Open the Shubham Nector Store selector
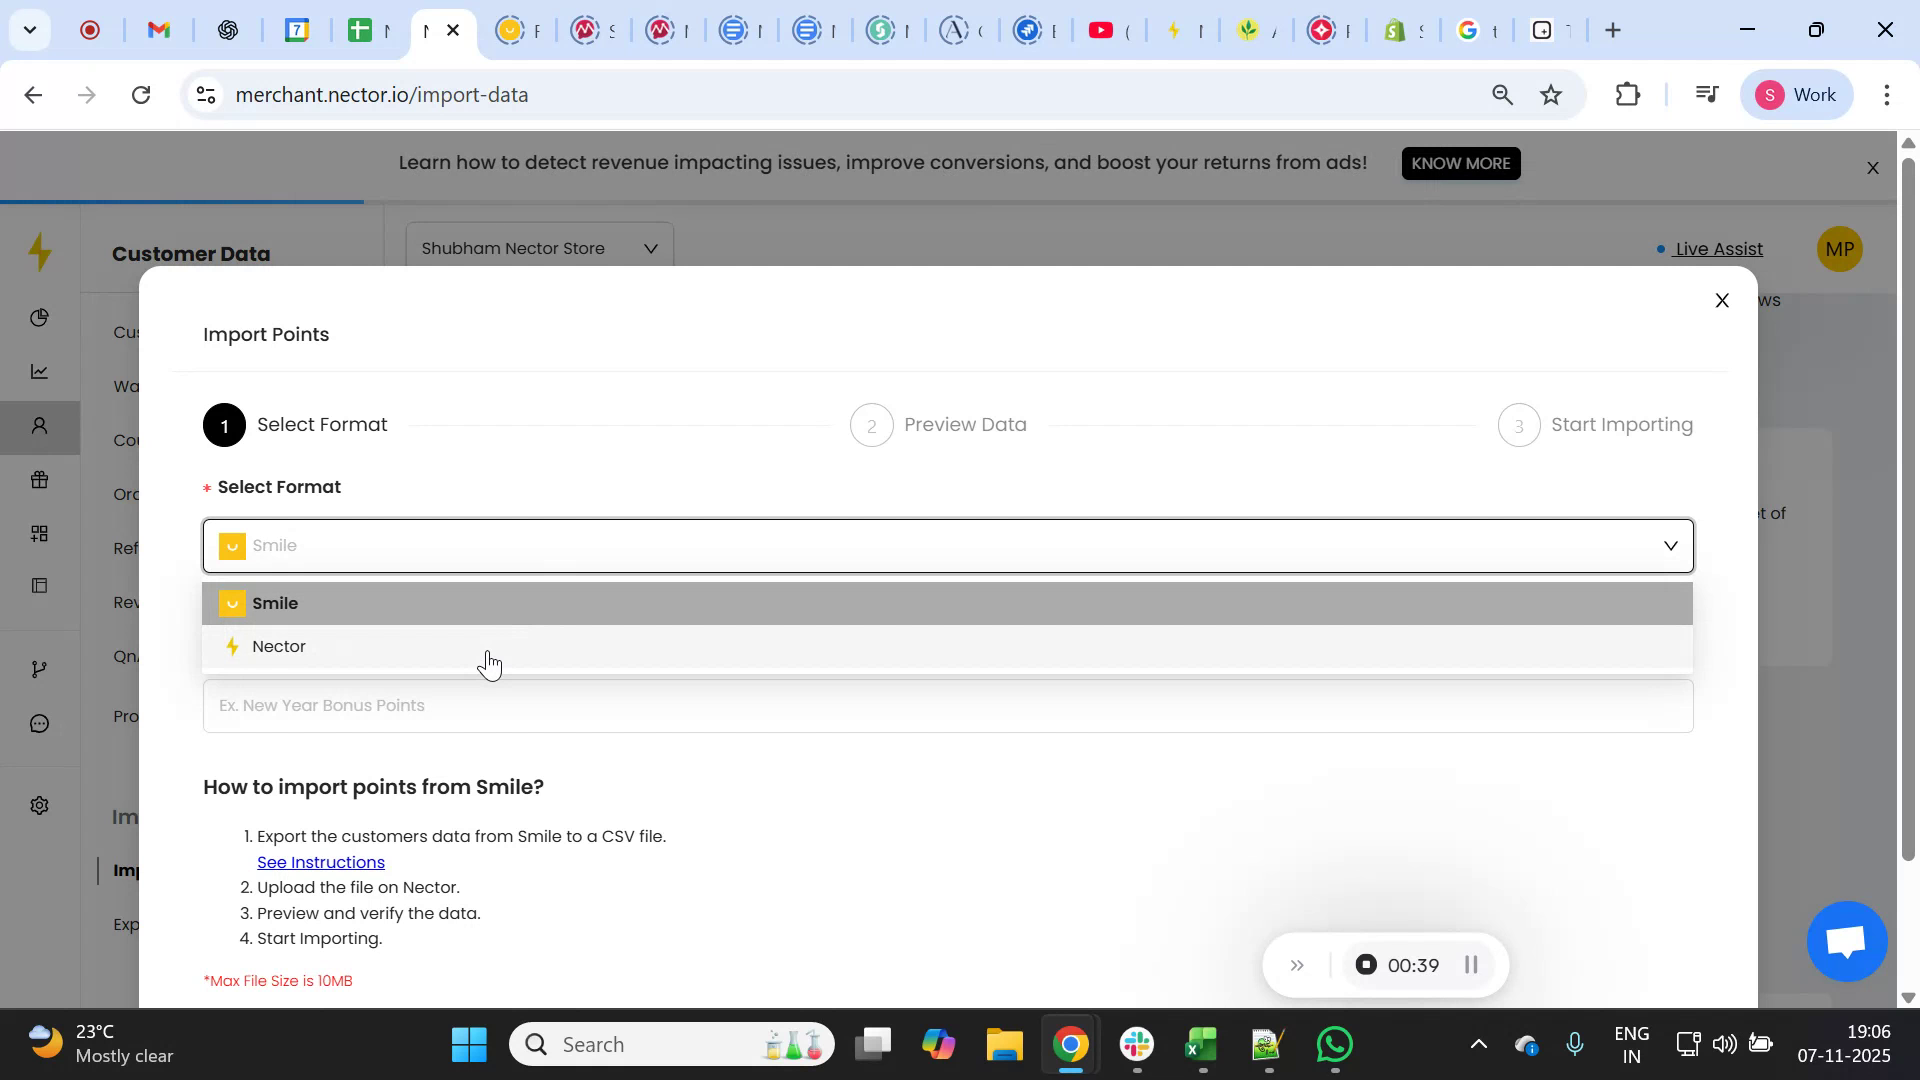This screenshot has height=1080, width=1920. (539, 248)
